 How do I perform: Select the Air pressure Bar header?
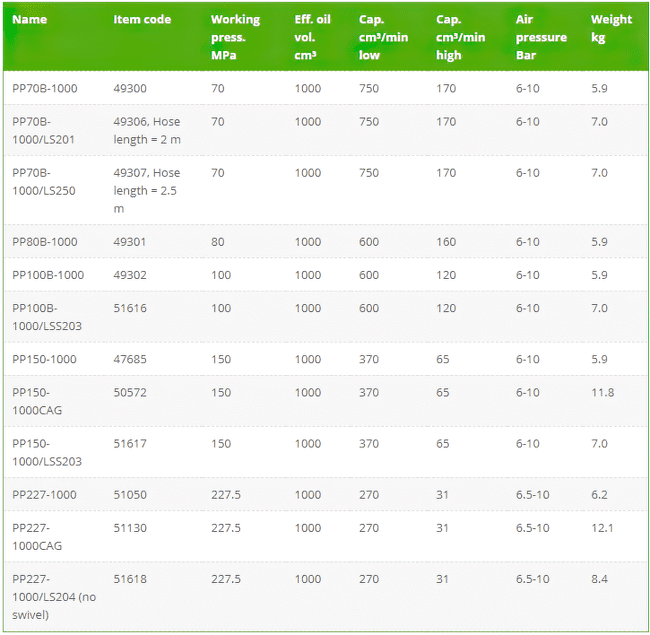[541, 37]
